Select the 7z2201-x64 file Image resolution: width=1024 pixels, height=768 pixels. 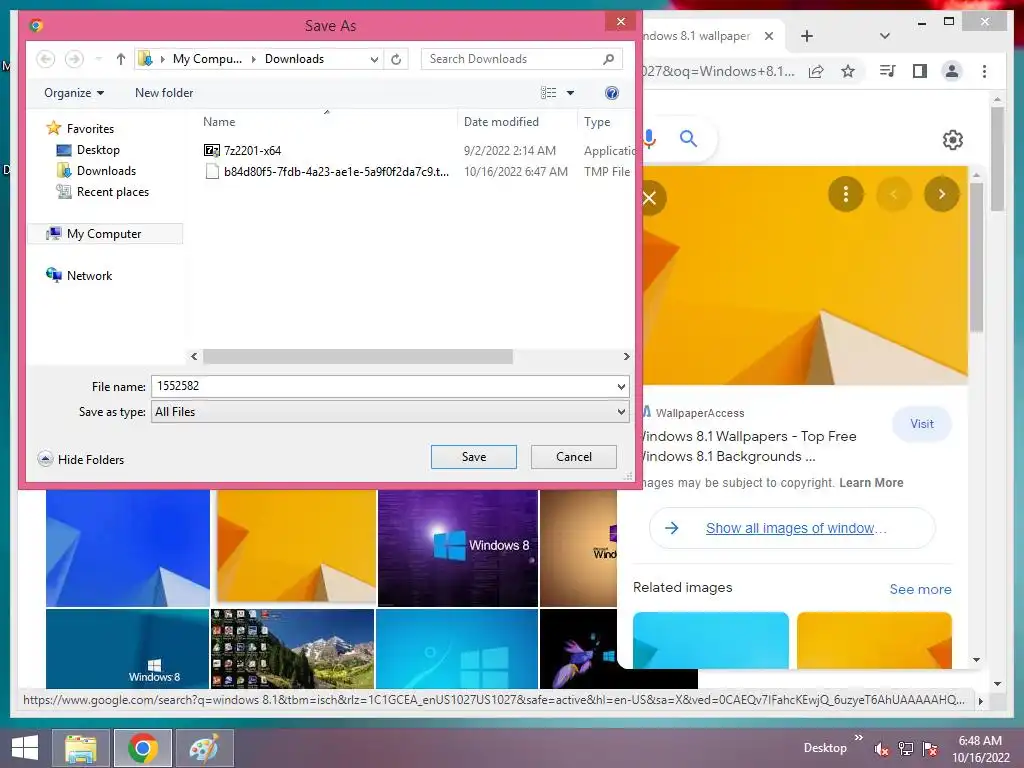click(242, 150)
